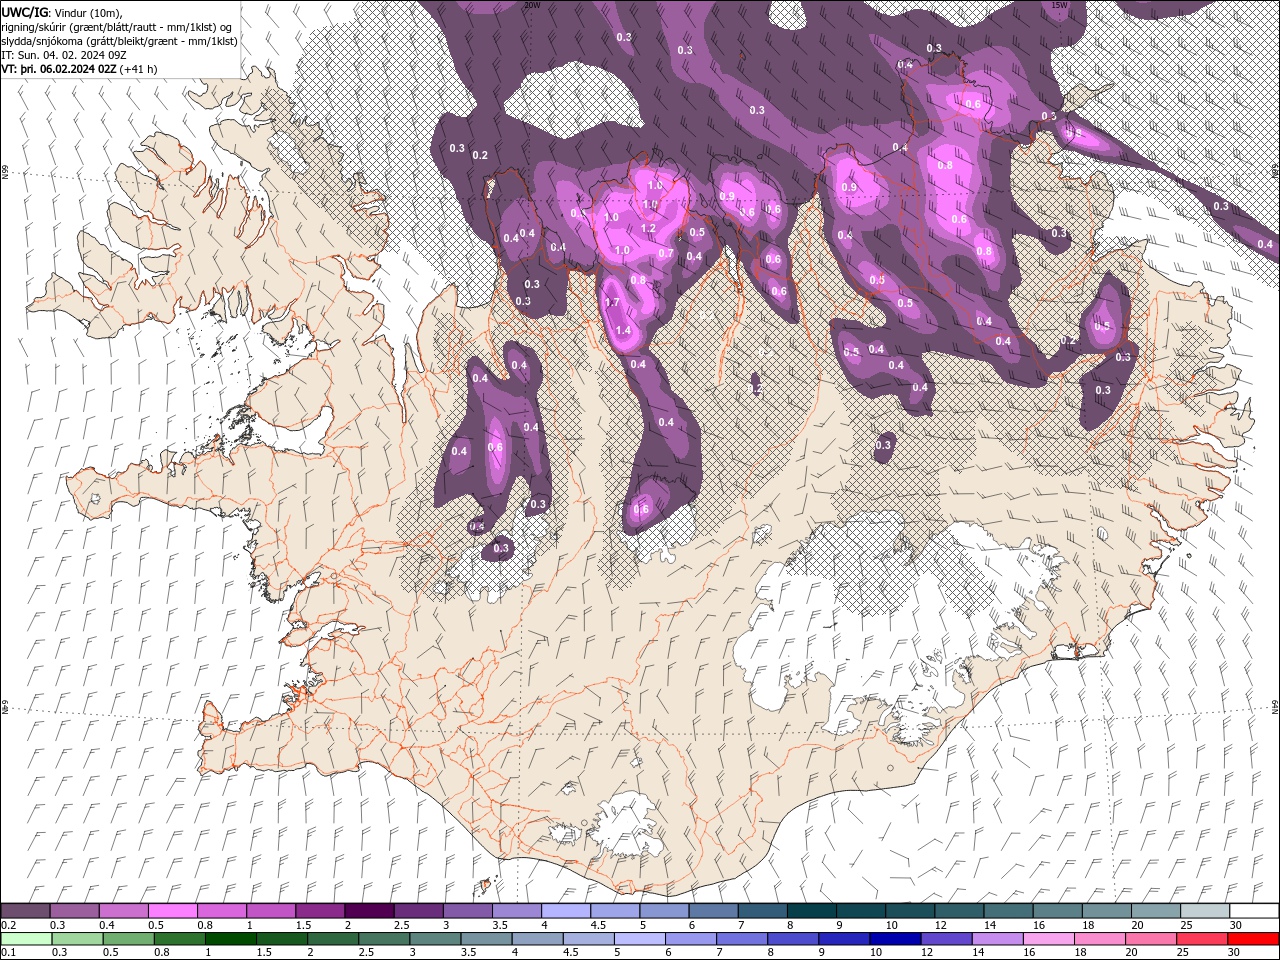
Task: Click the upper legend swatch between 4 and 4.5
Action: (566, 911)
